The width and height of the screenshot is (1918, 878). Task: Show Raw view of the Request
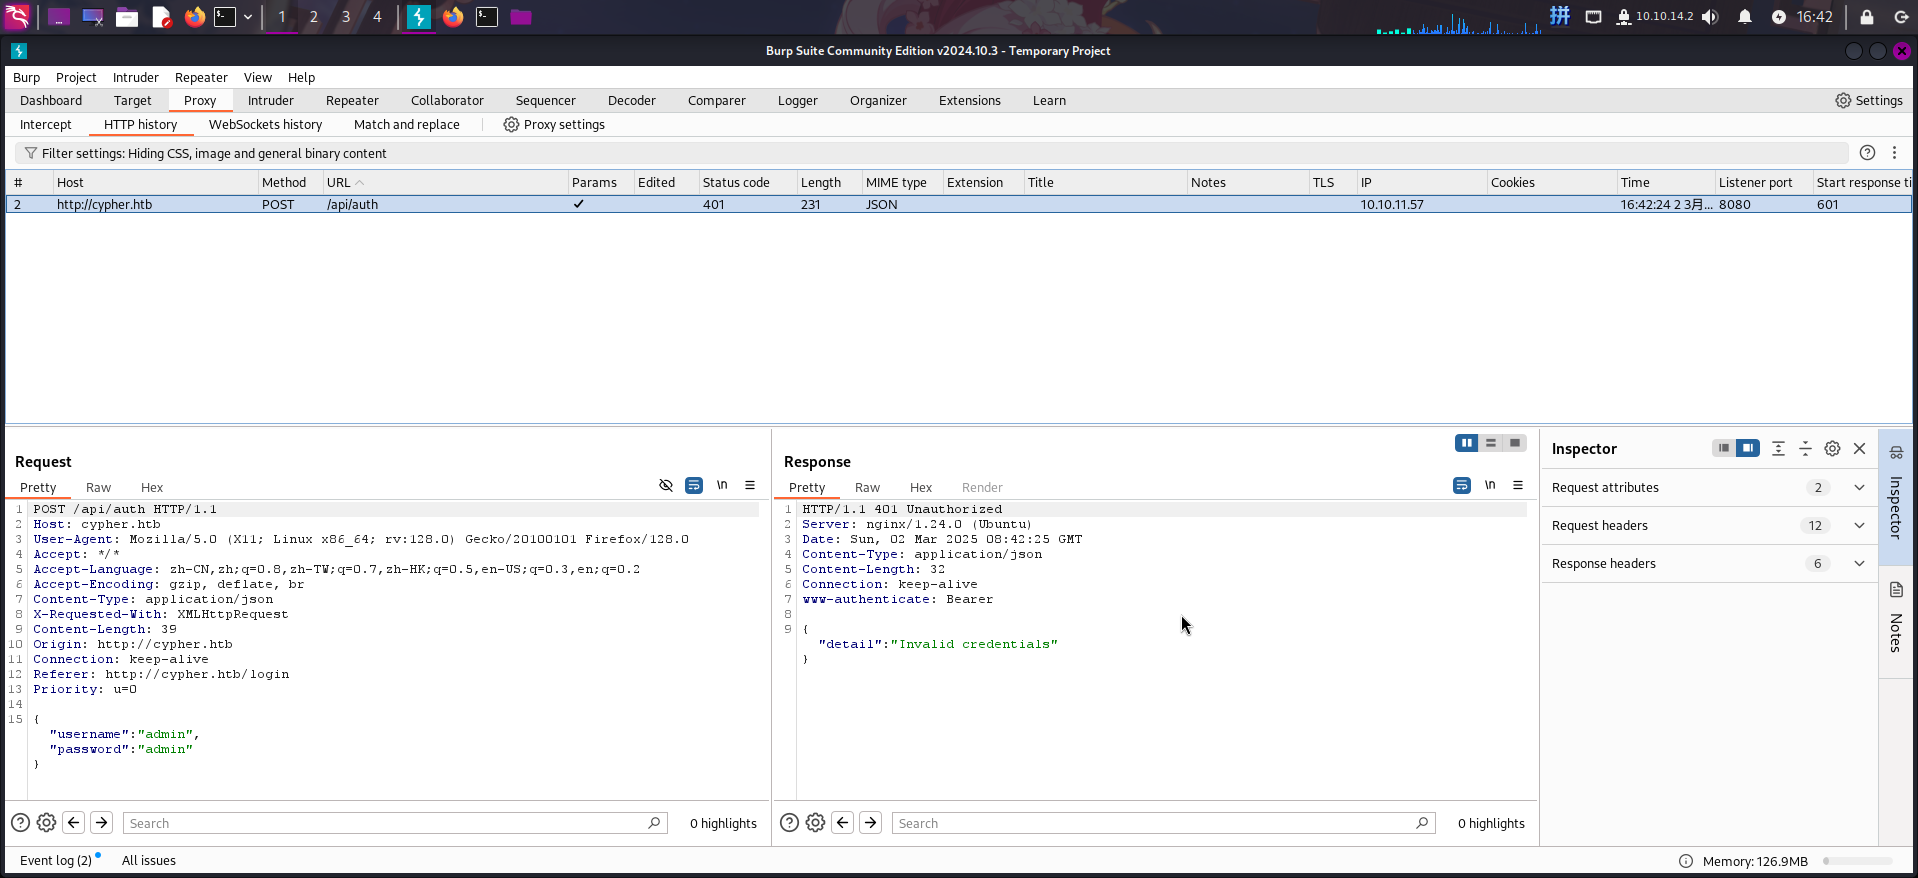click(98, 488)
